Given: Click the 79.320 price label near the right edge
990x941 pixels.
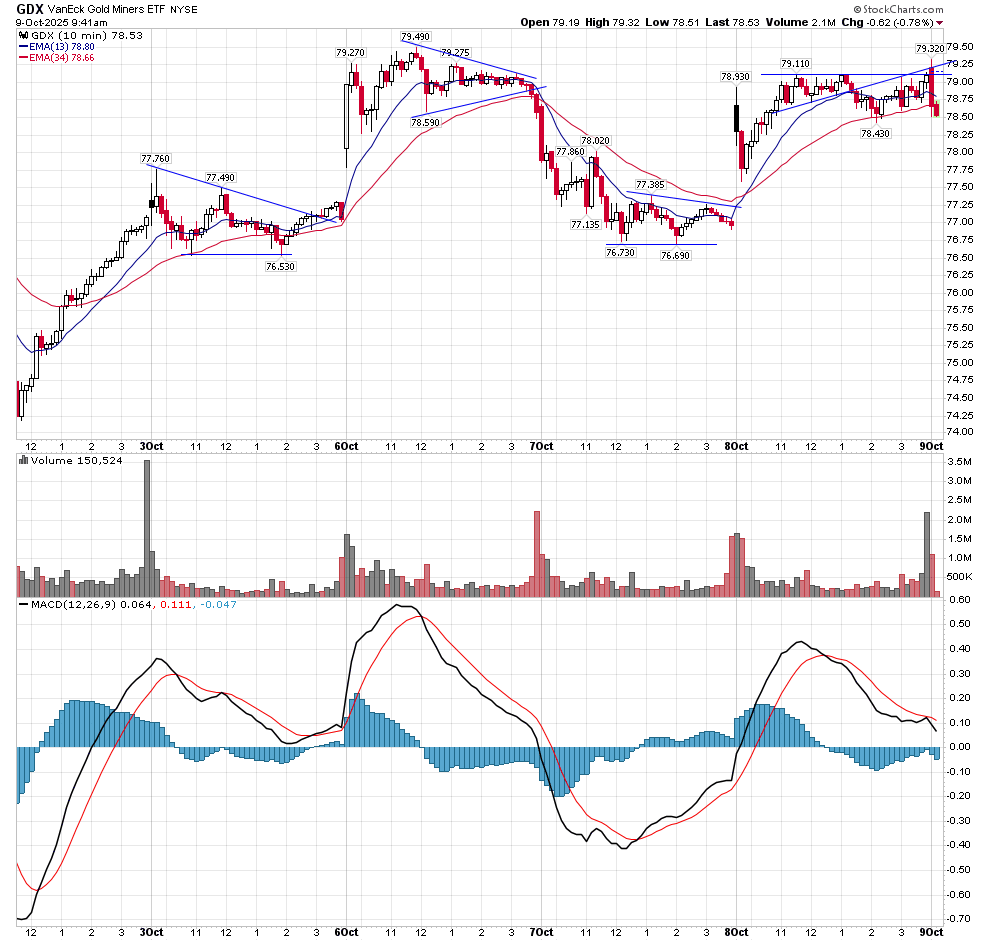Looking at the screenshot, I should tap(929, 47).
